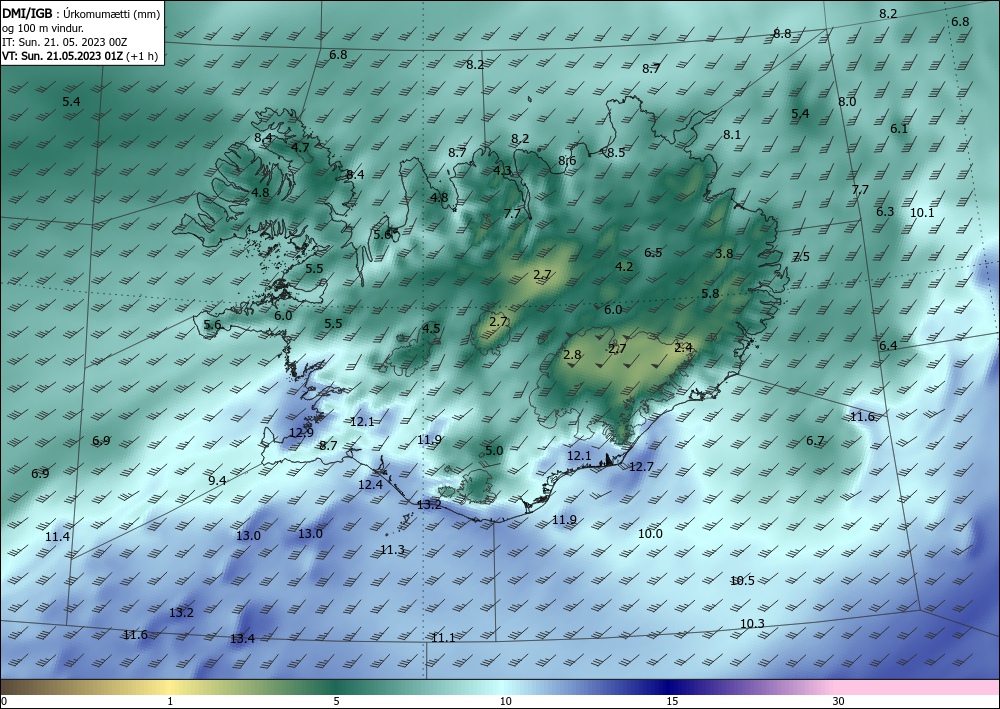Screen dimensions: 1000x709
Task: Click the 'IT: Sun. 21. 05. 2023 00Z' line
Action: pyautogui.click(x=65, y=42)
